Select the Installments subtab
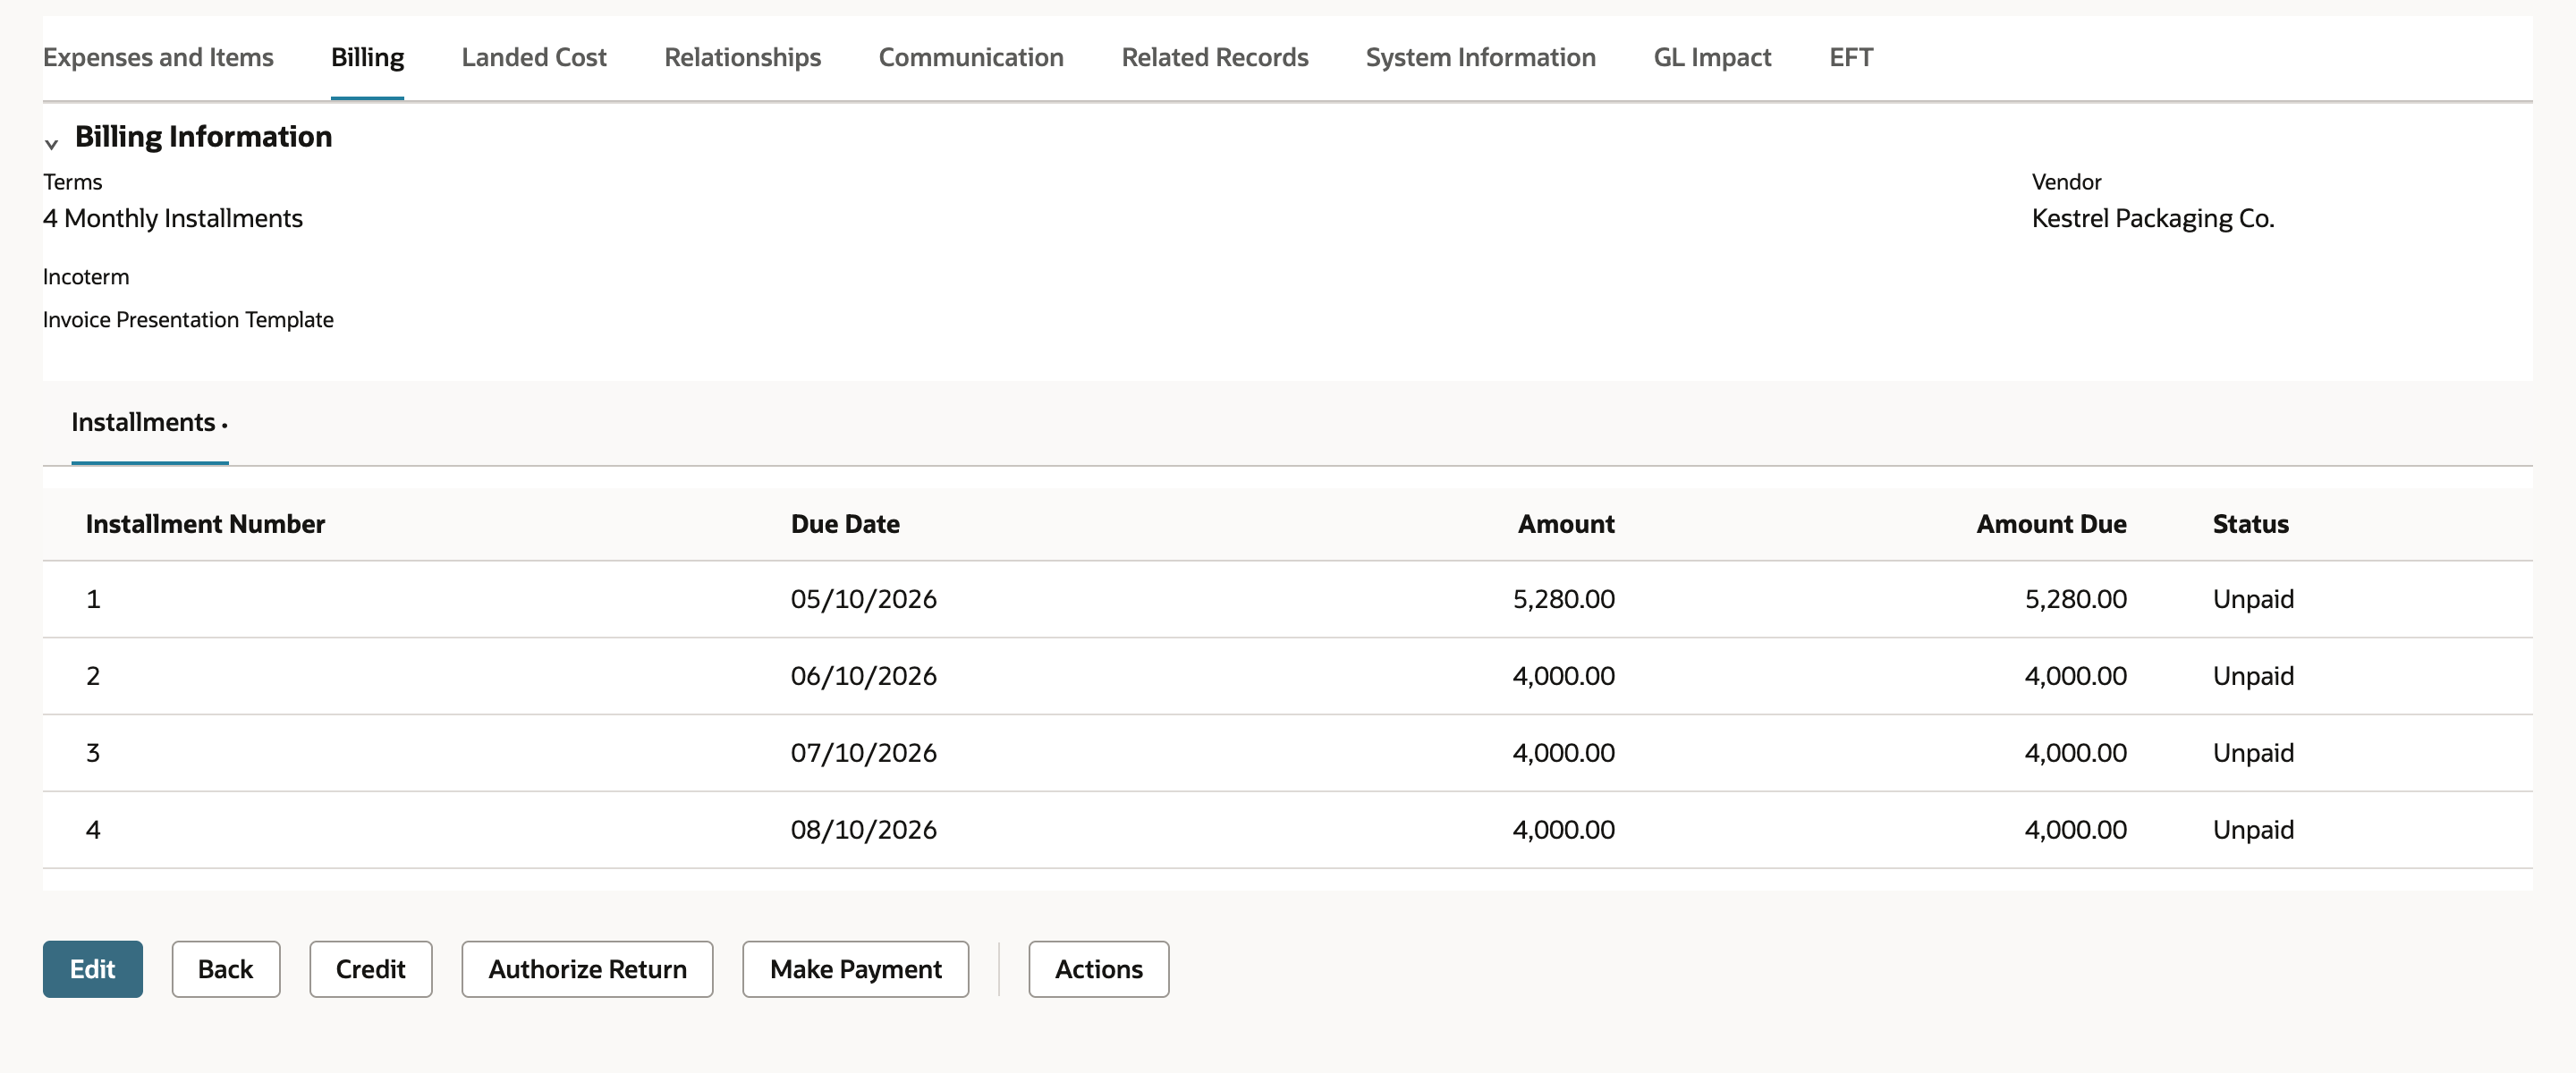Screen dimensions: 2576x1073 coord(149,422)
